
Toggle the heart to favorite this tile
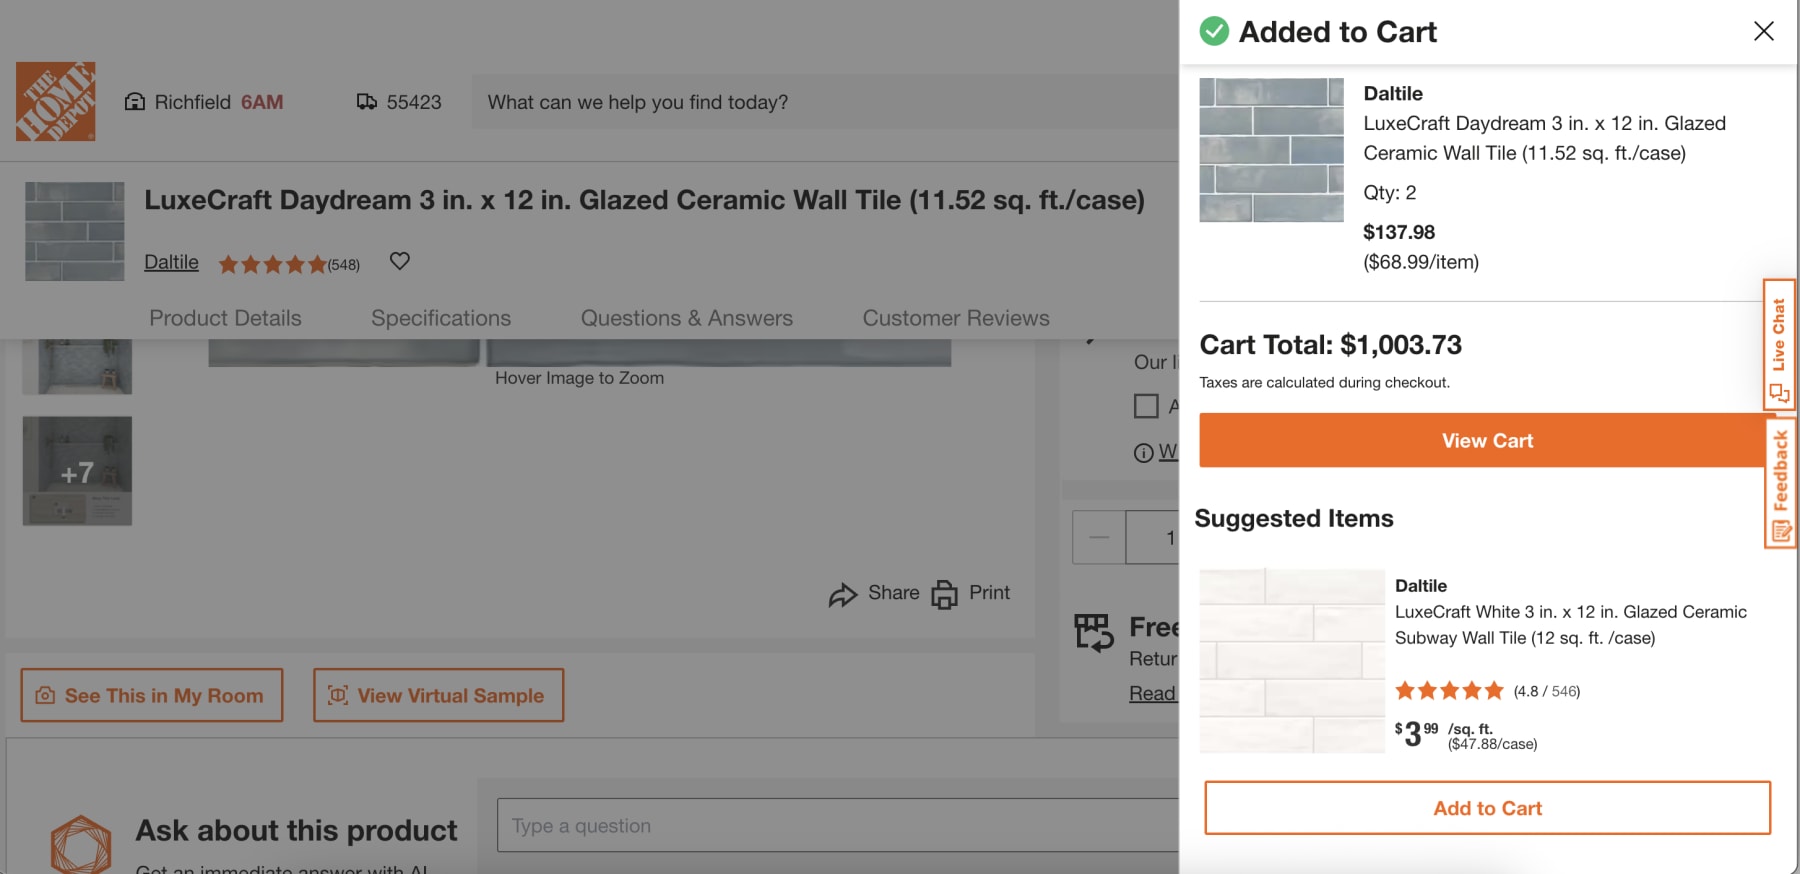click(399, 261)
